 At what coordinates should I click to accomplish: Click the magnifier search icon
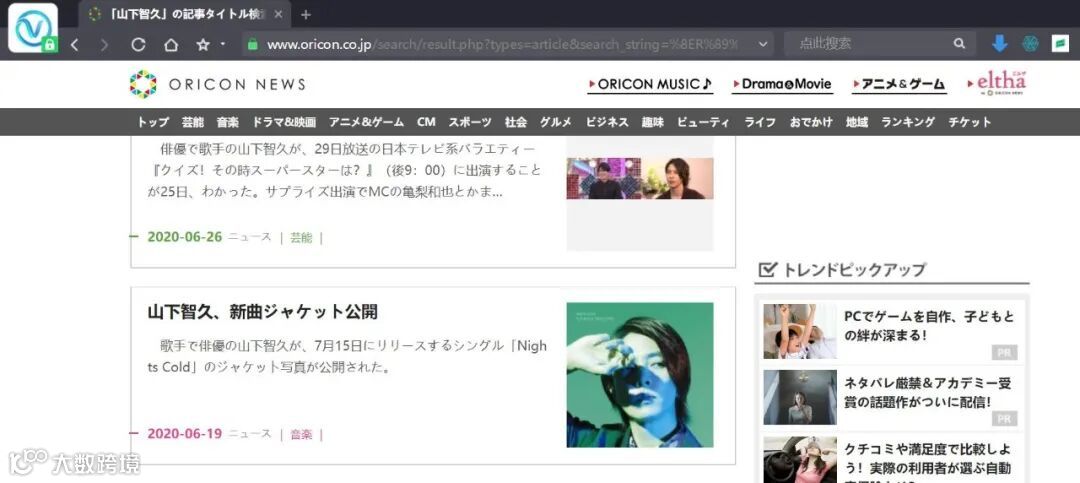pos(959,44)
